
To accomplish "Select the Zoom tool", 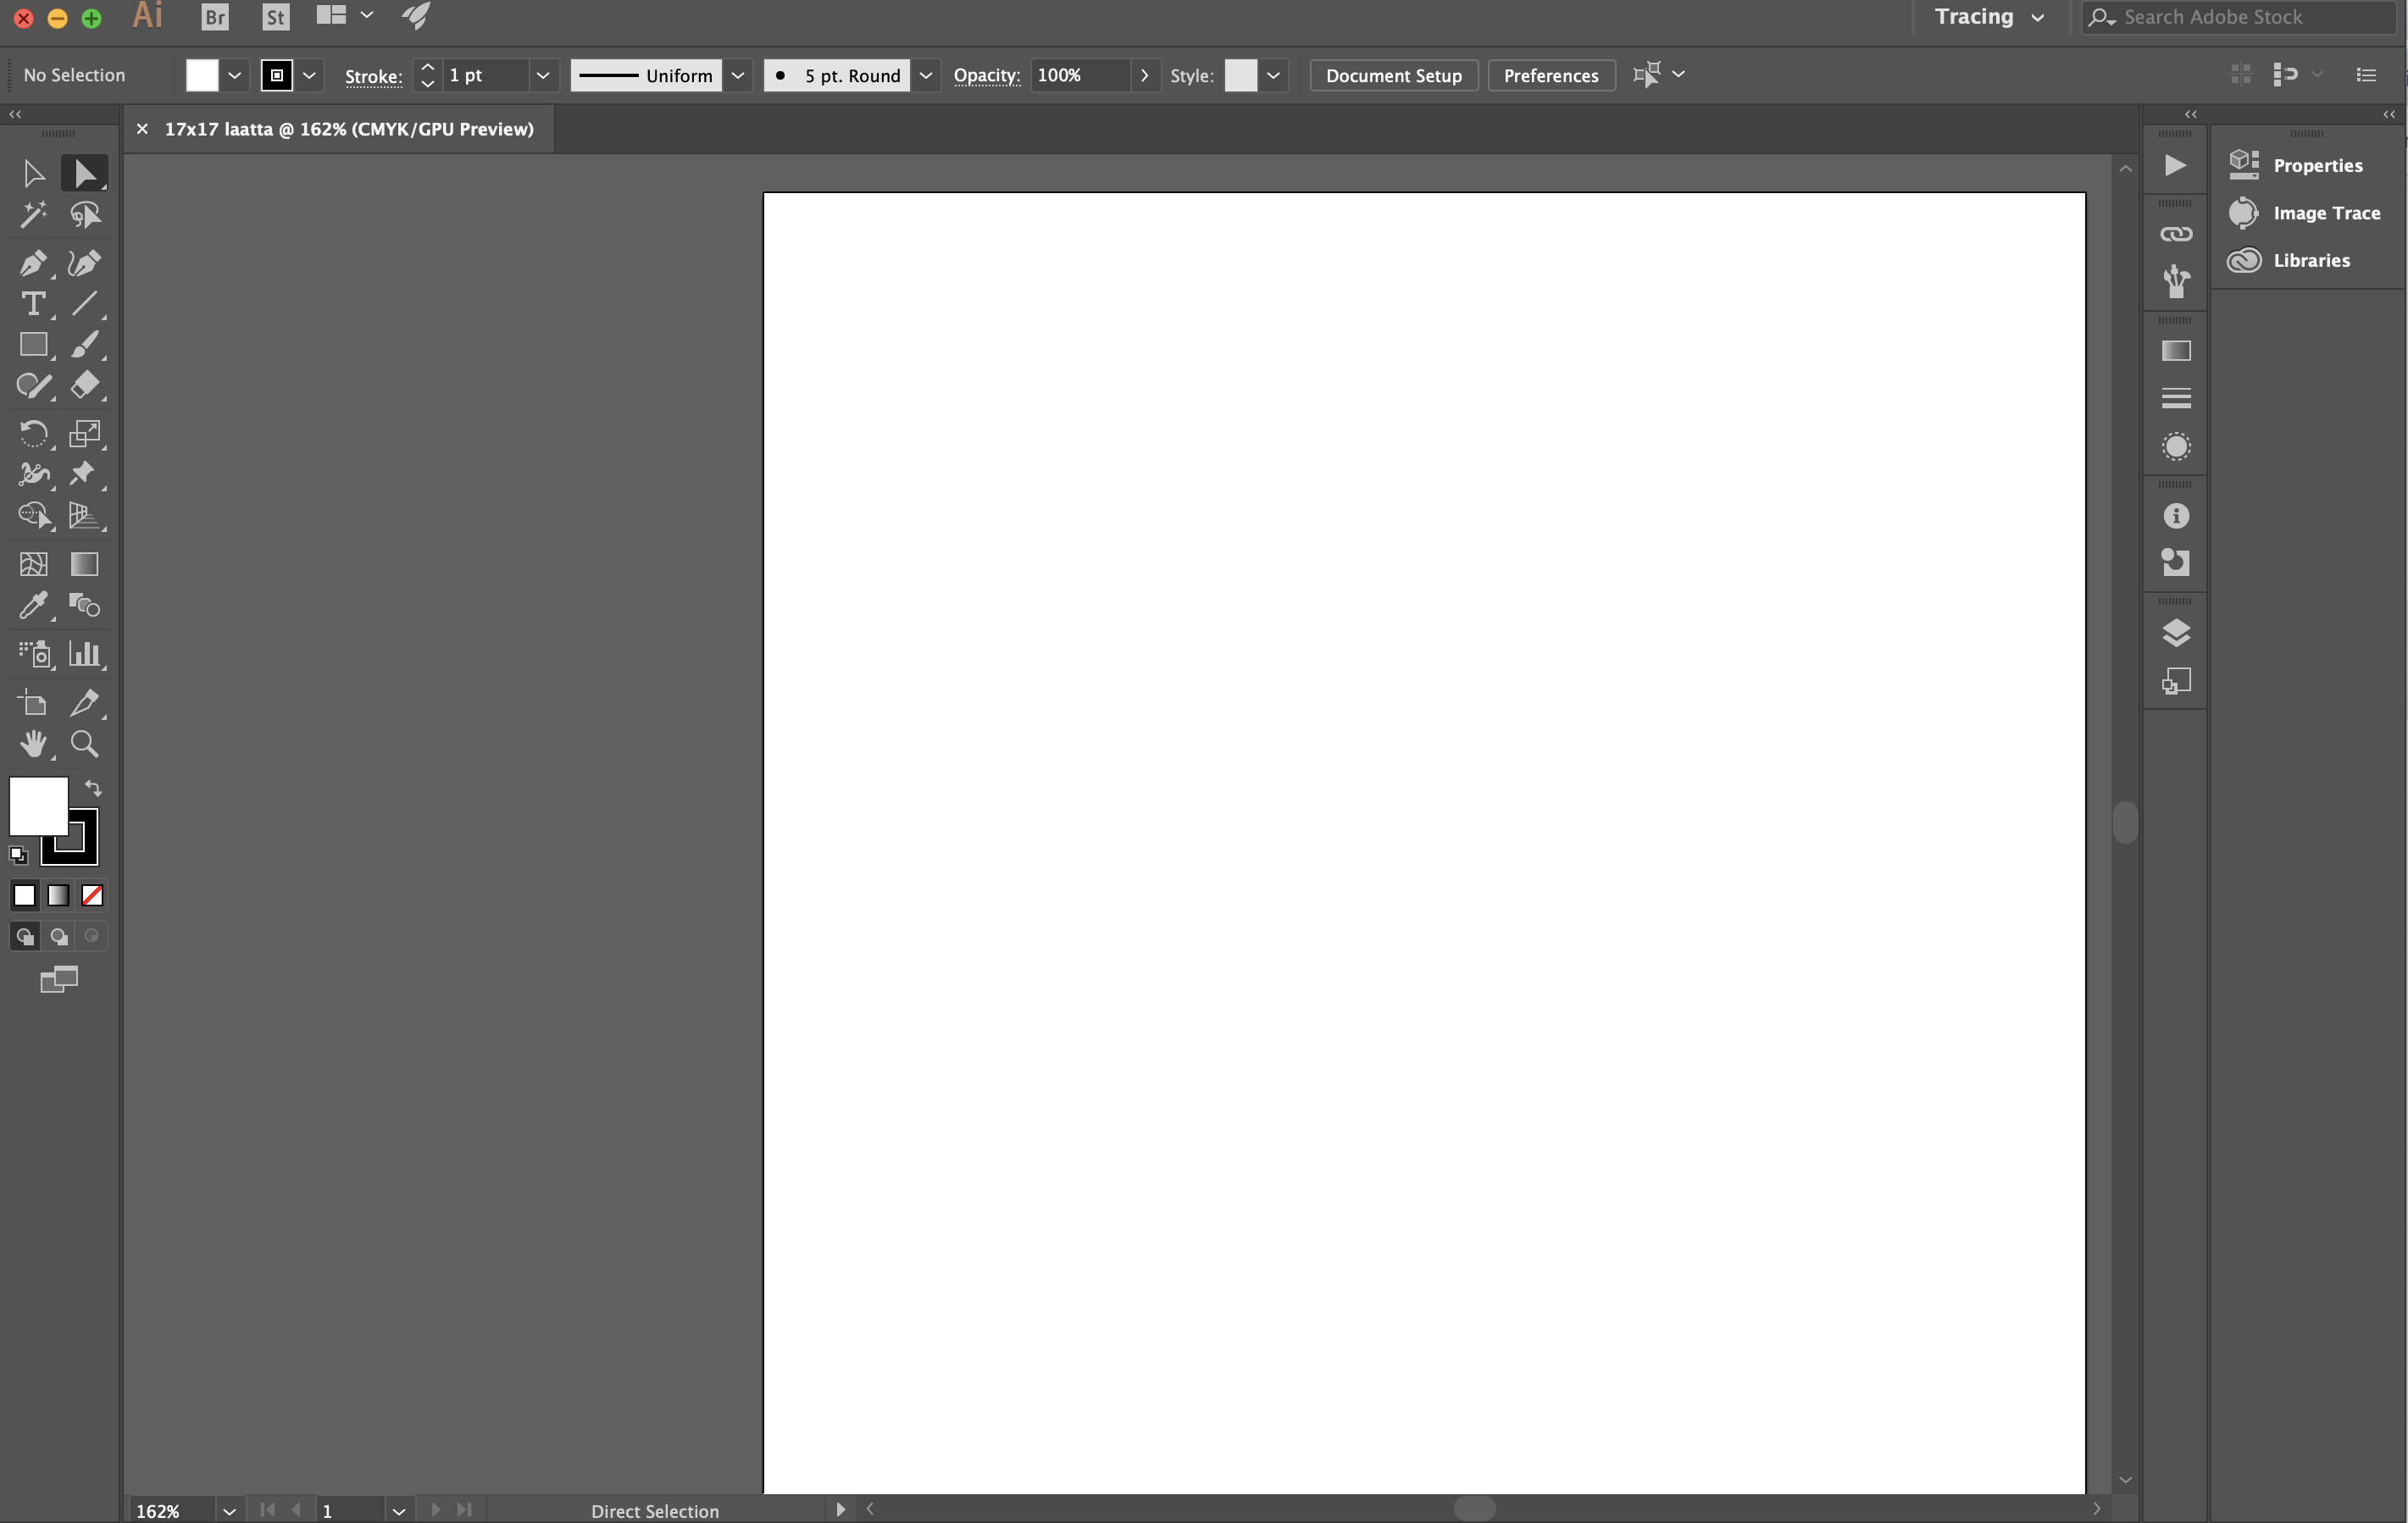I will [84, 743].
